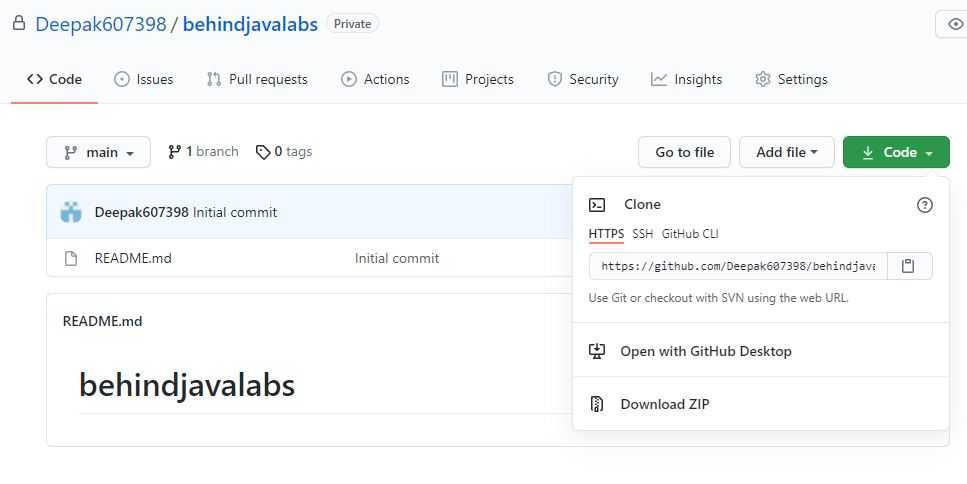Viewport: 967px width, 484px height.
Task: Click the Download ZIP archive icon
Action: 597,404
